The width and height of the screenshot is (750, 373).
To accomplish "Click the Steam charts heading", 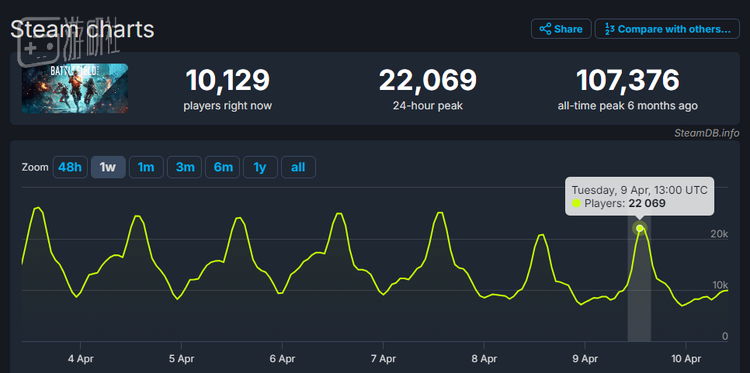I will [x=82, y=30].
